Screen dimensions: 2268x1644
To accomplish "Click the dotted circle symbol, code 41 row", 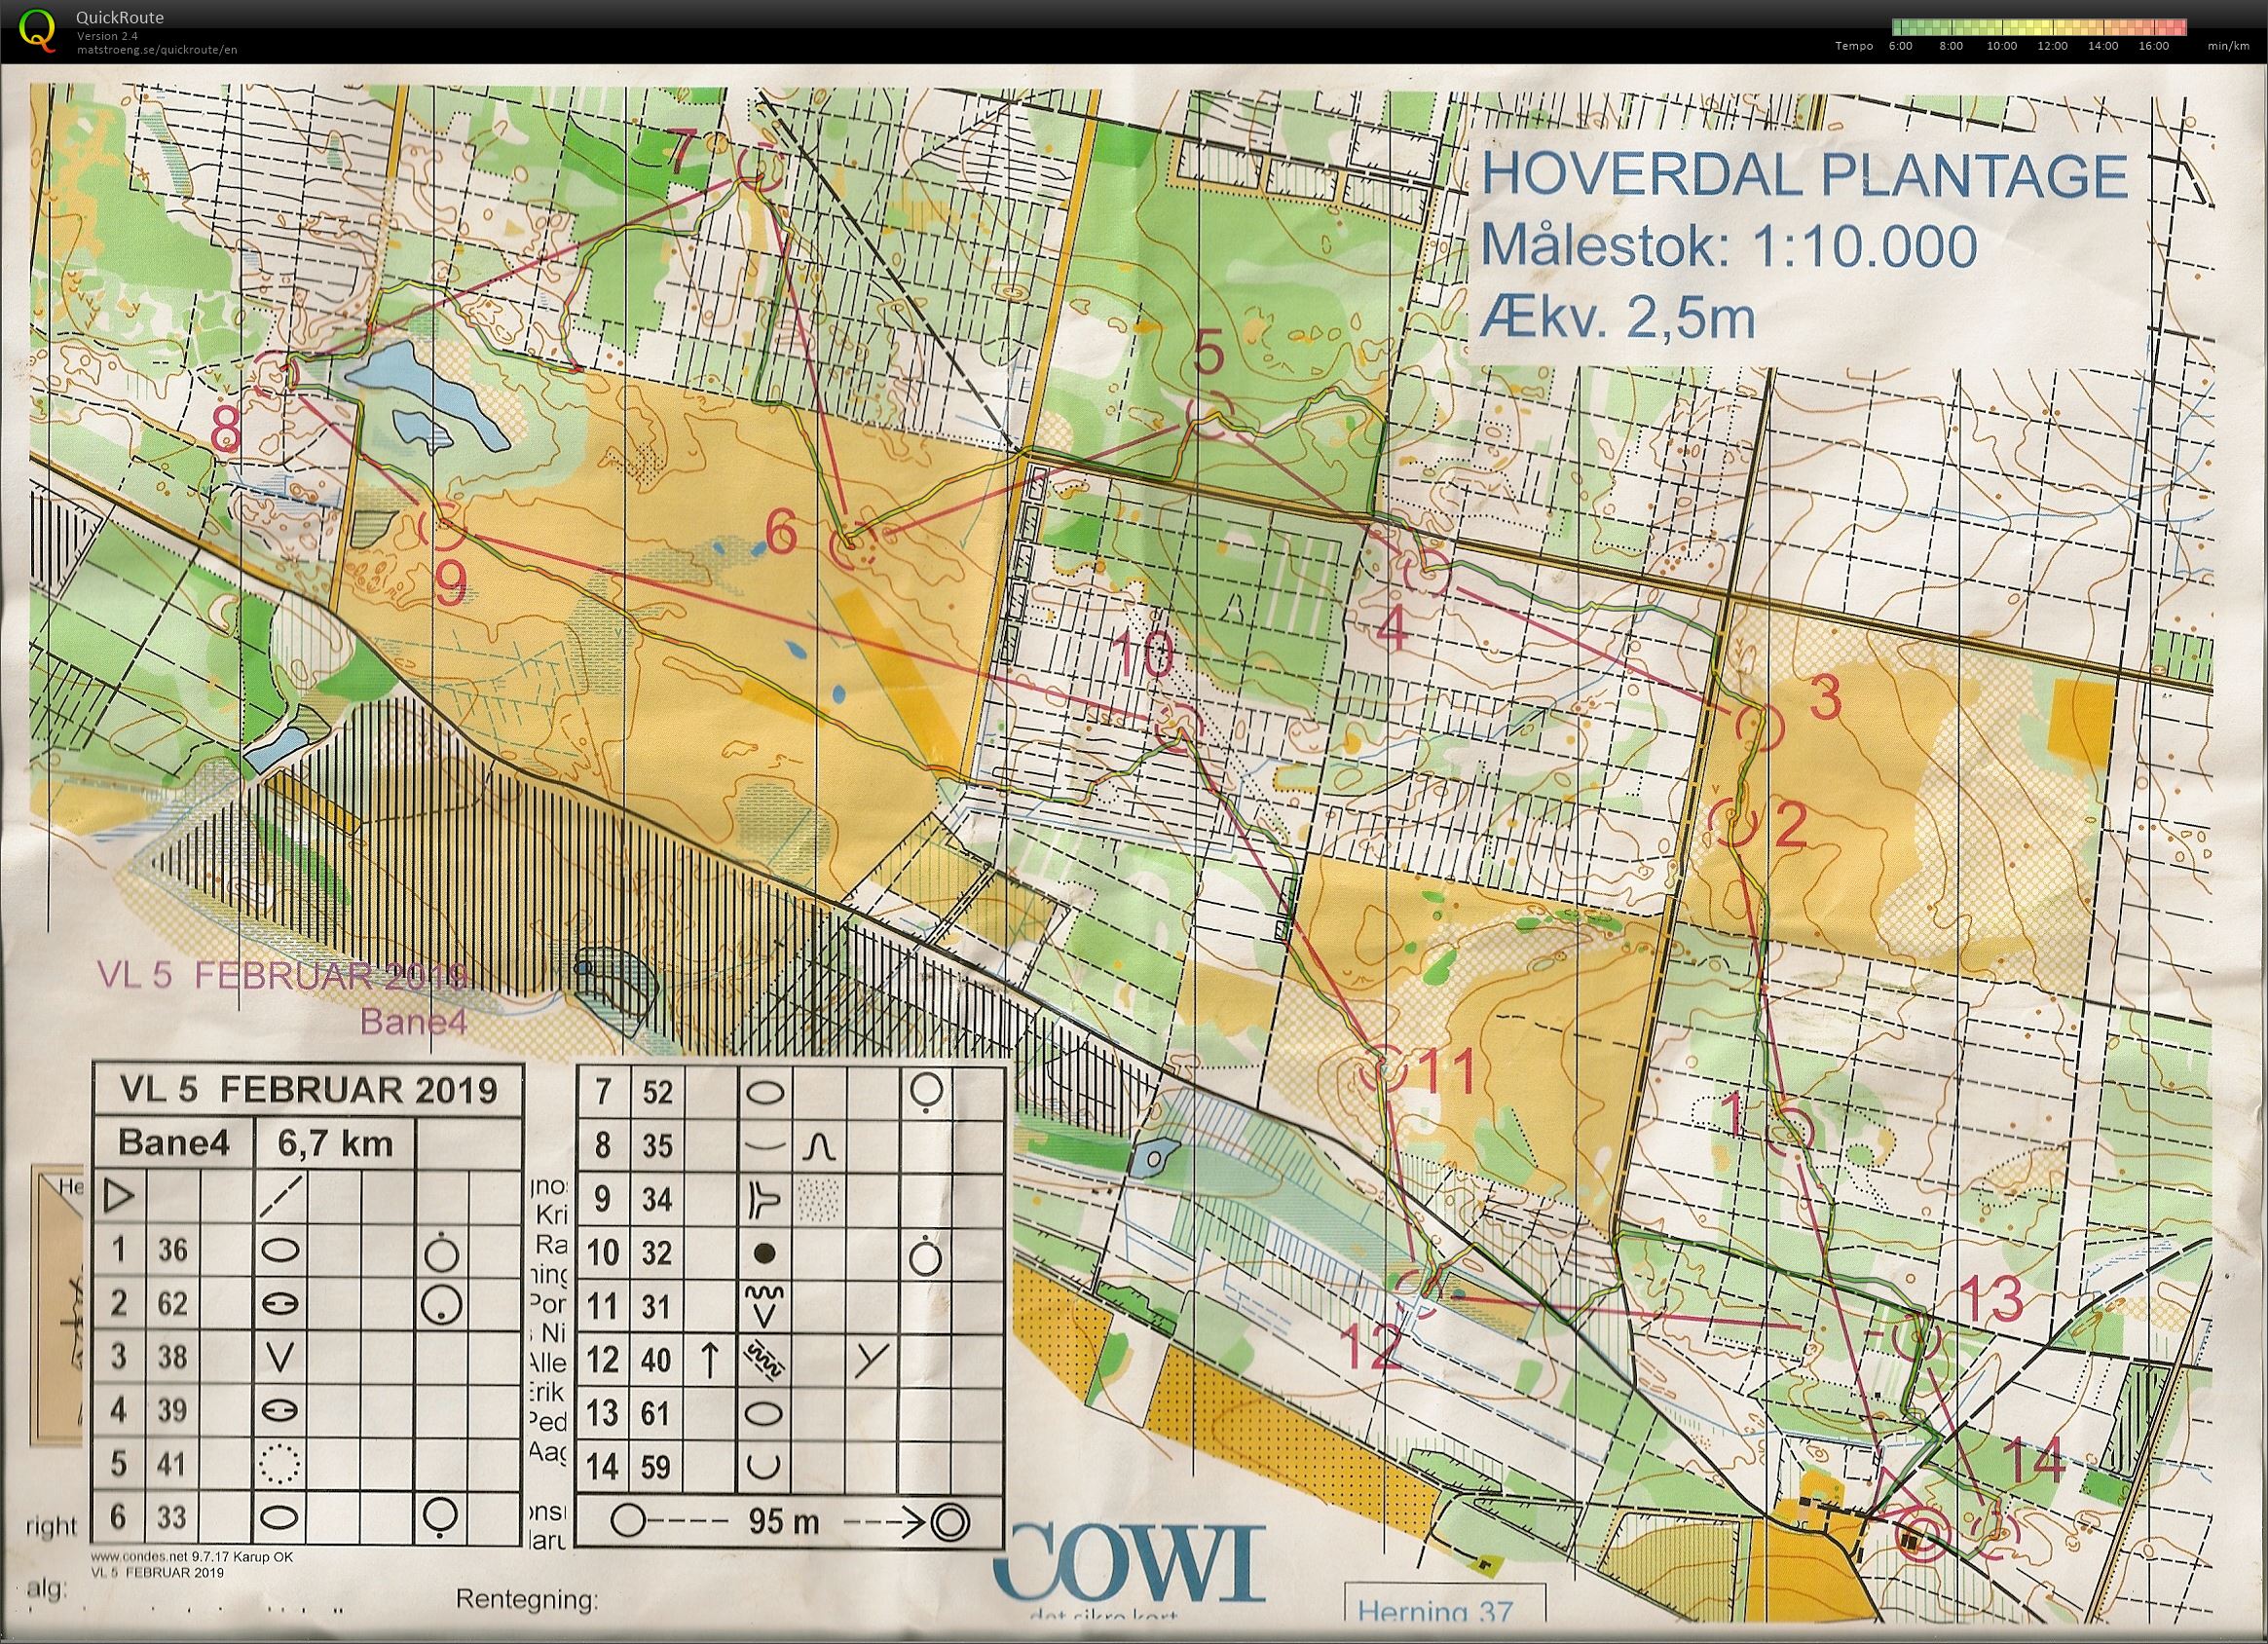I will pos(280,1464).
